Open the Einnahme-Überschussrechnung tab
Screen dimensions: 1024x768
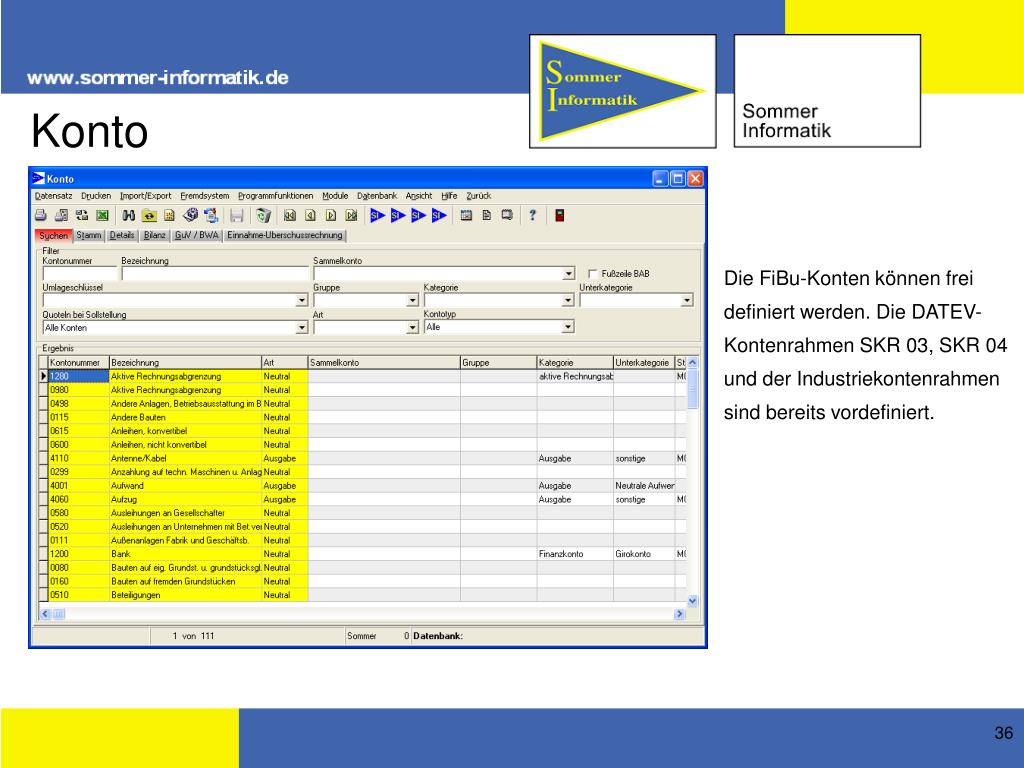point(285,235)
